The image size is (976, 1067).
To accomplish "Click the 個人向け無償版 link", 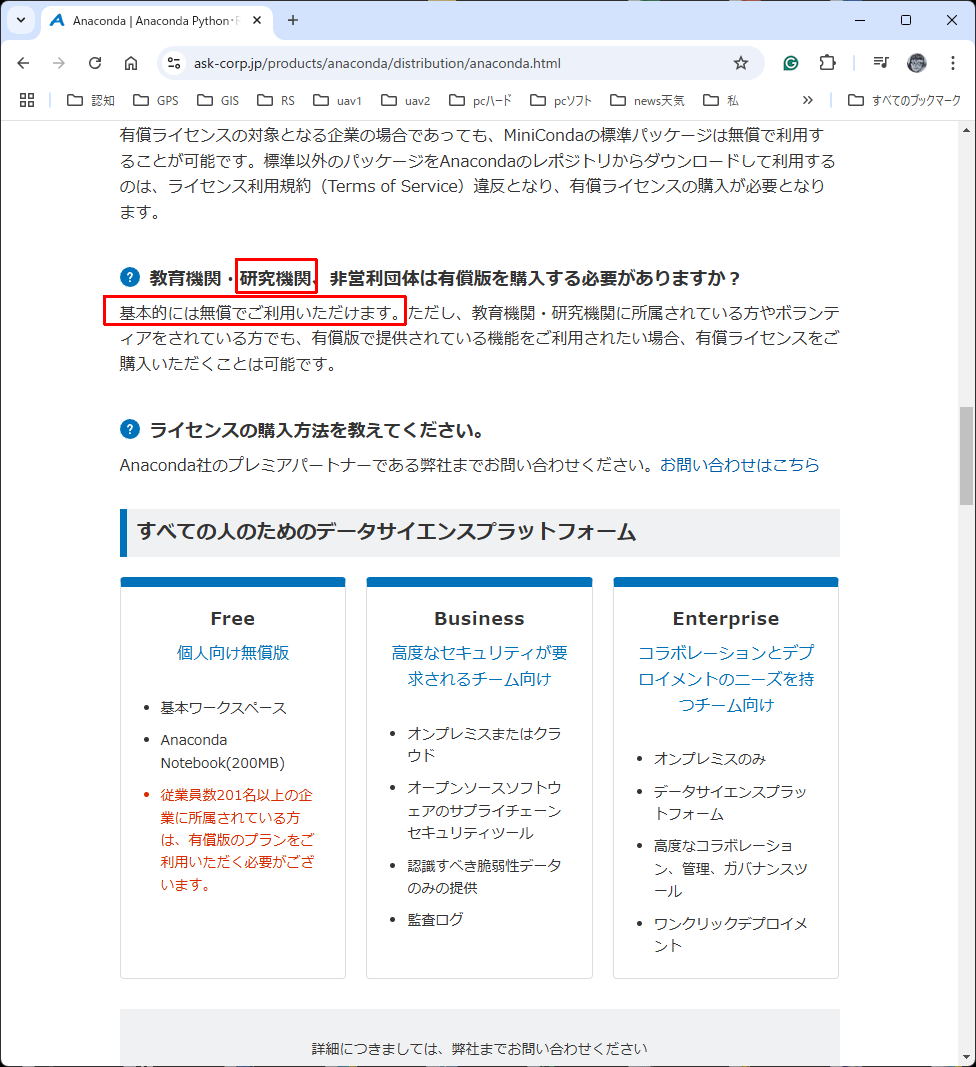I will (233, 653).
